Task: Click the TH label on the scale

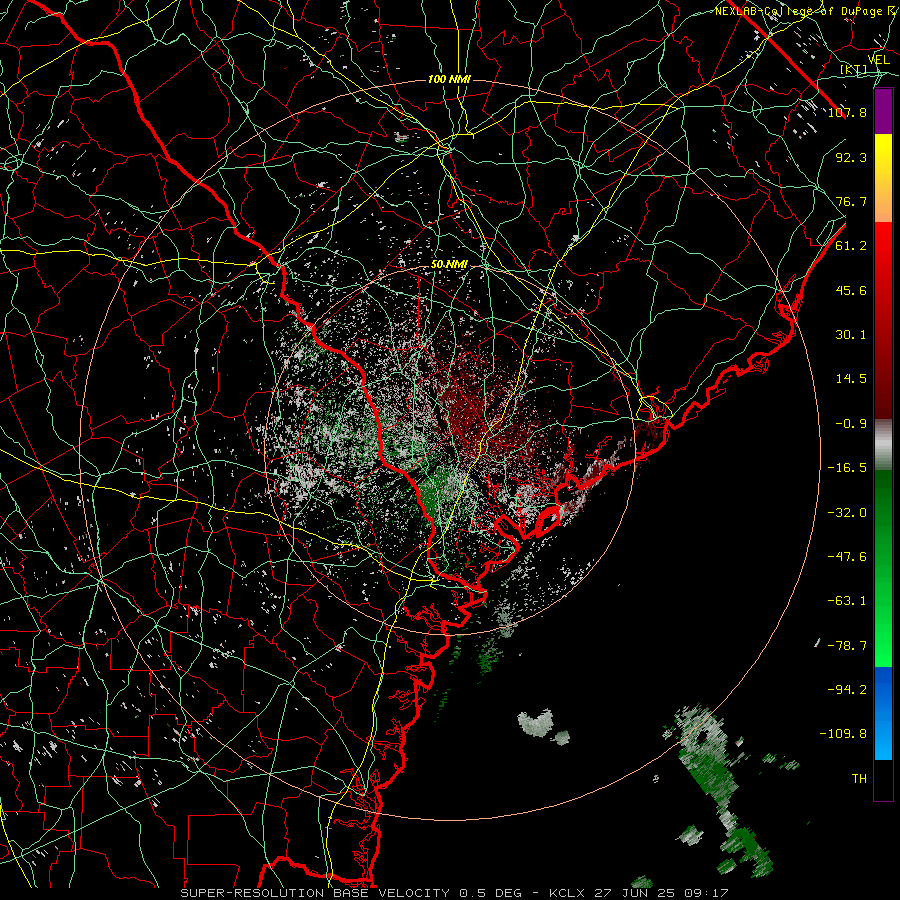Action: pos(859,779)
